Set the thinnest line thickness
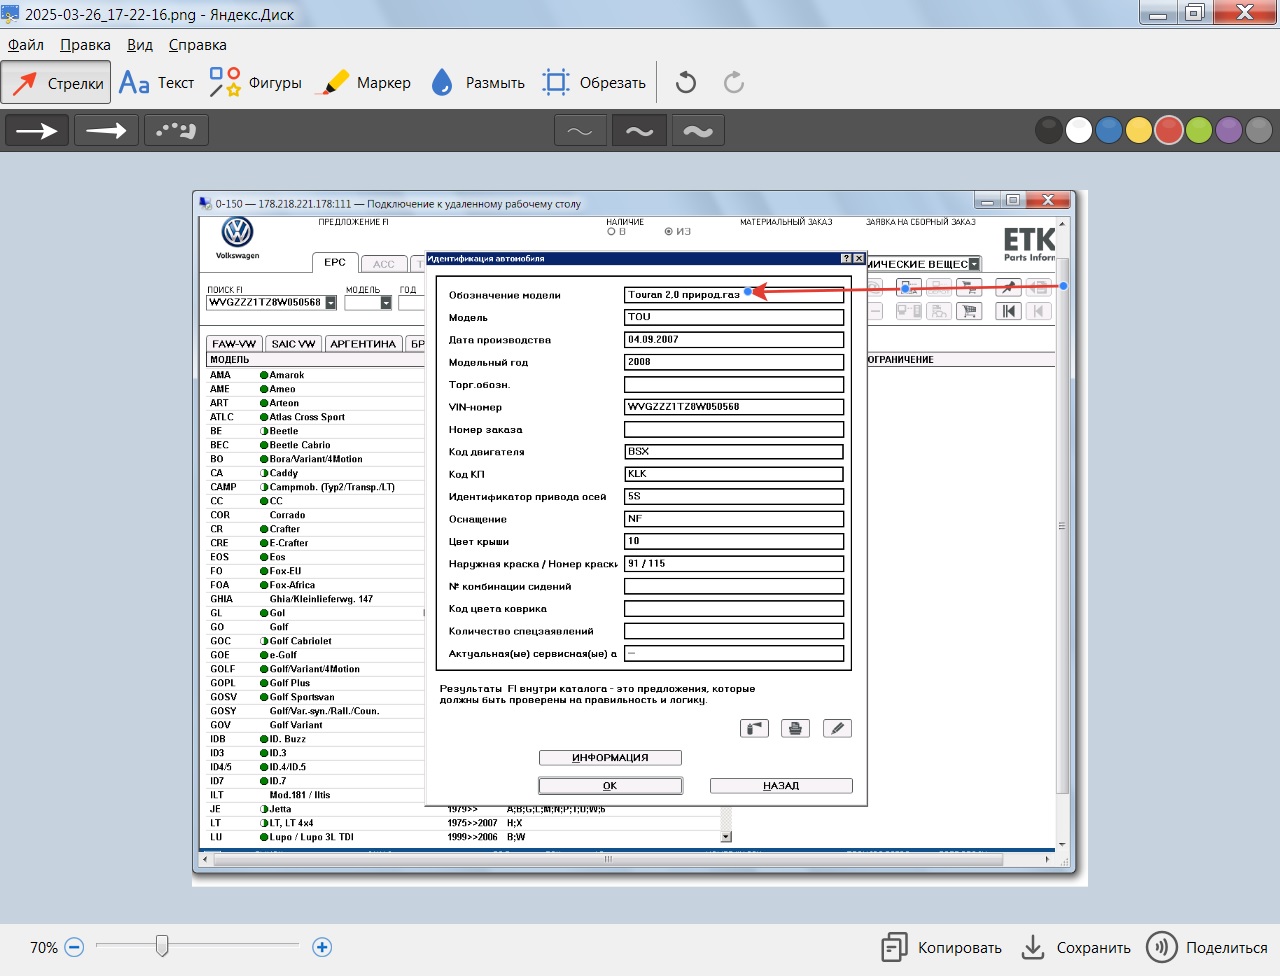 [x=580, y=131]
